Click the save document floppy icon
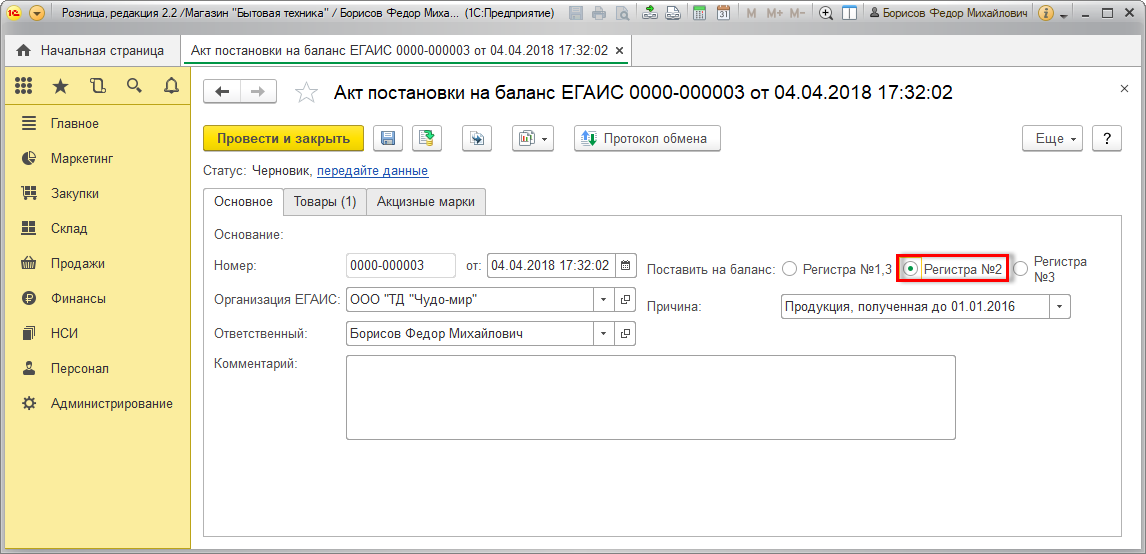The width and height of the screenshot is (1146, 554). (387, 139)
